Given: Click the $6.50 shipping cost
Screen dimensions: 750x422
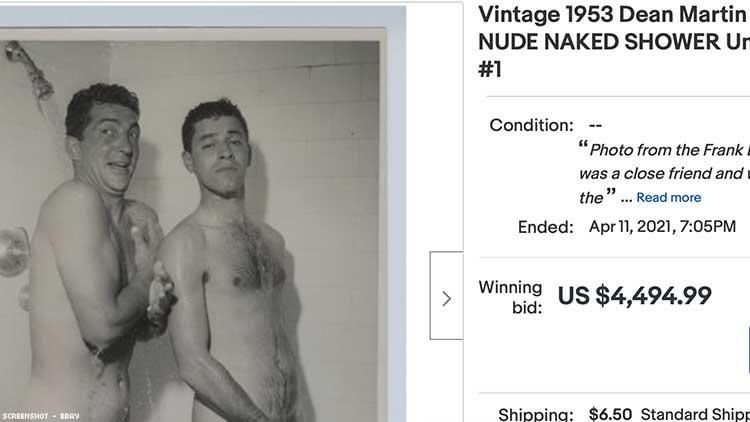Looking at the screenshot, I should click(x=609, y=414).
